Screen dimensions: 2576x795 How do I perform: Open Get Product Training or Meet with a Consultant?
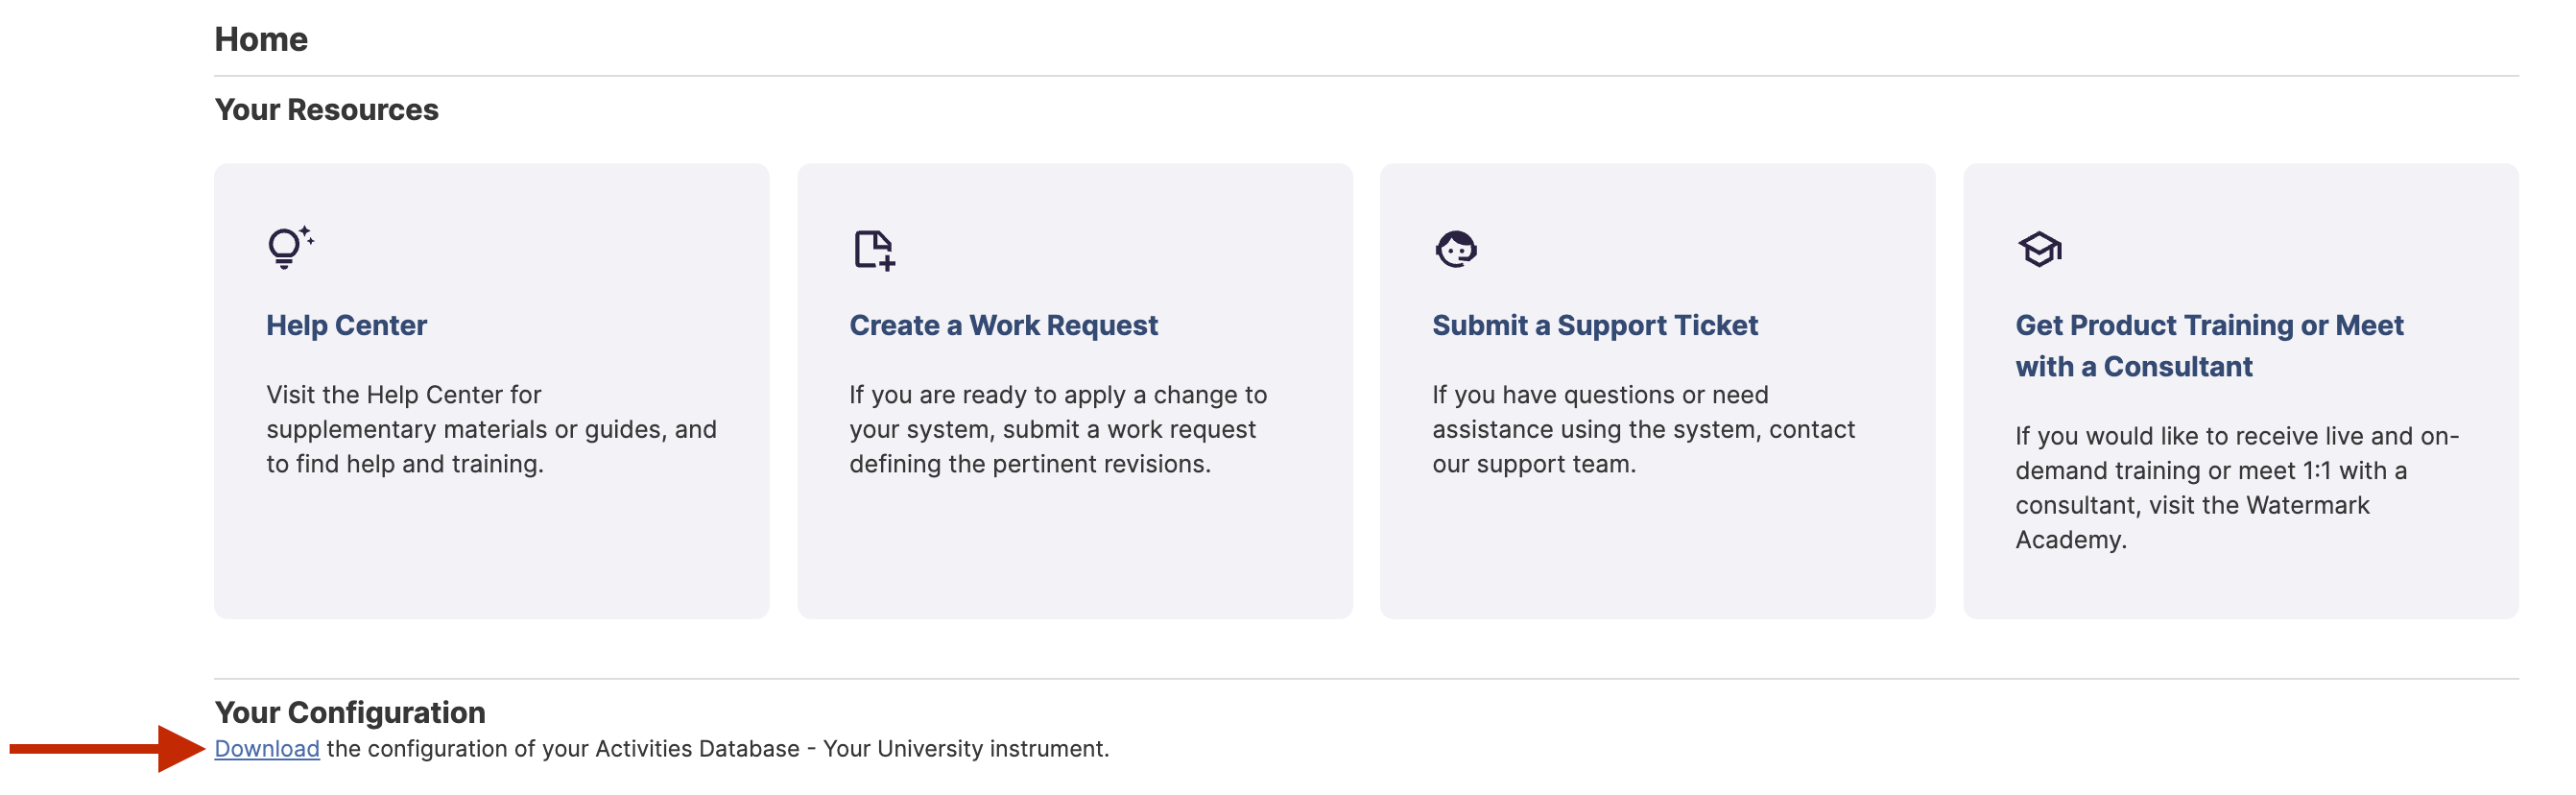pyautogui.click(x=2209, y=346)
